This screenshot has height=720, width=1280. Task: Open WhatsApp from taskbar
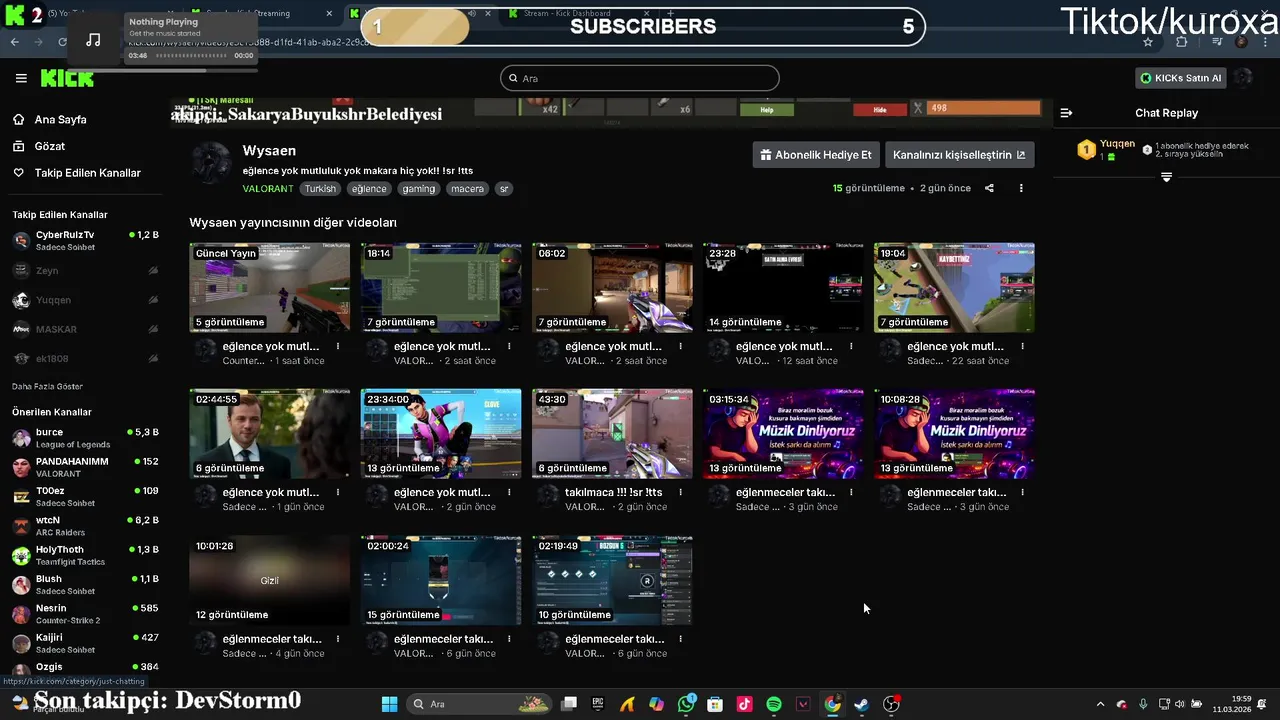686,704
